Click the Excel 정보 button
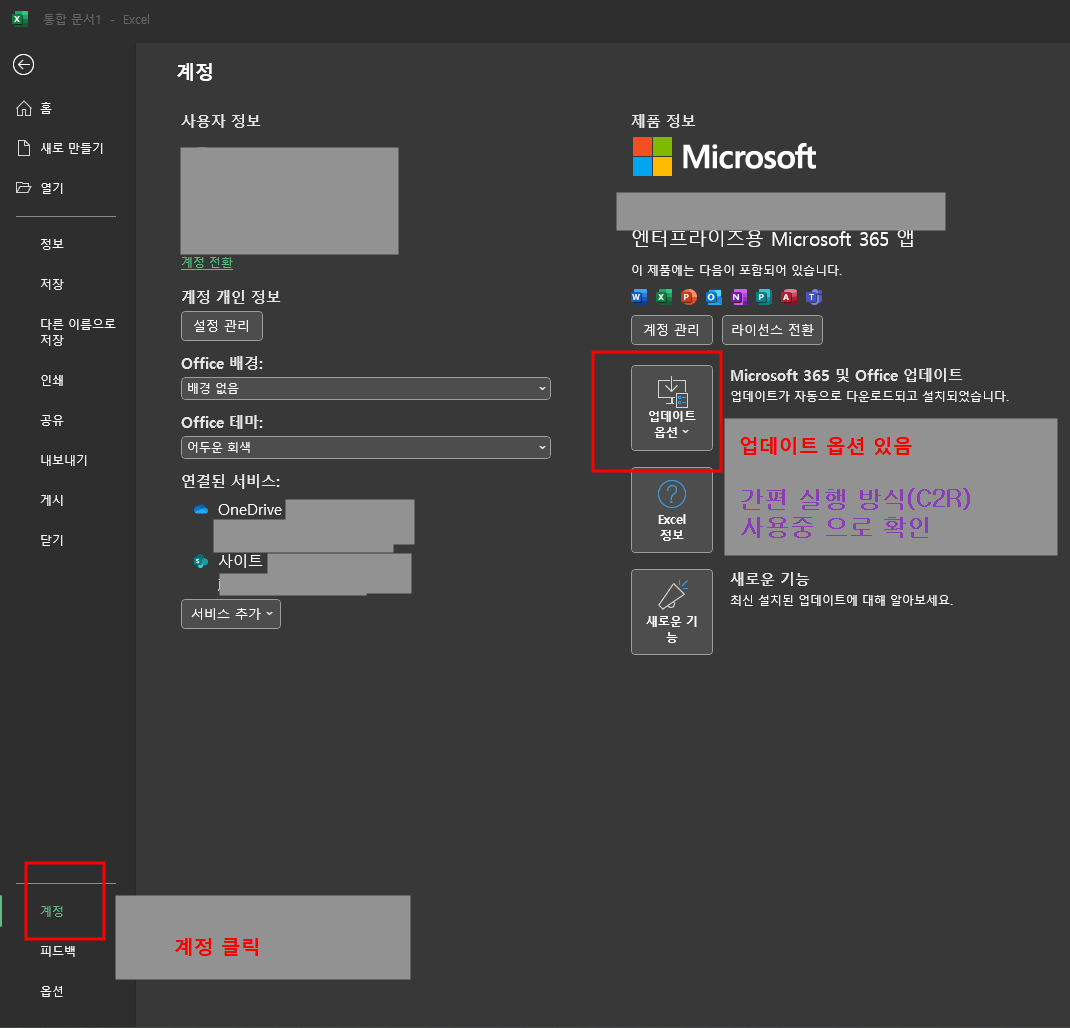 (x=672, y=510)
